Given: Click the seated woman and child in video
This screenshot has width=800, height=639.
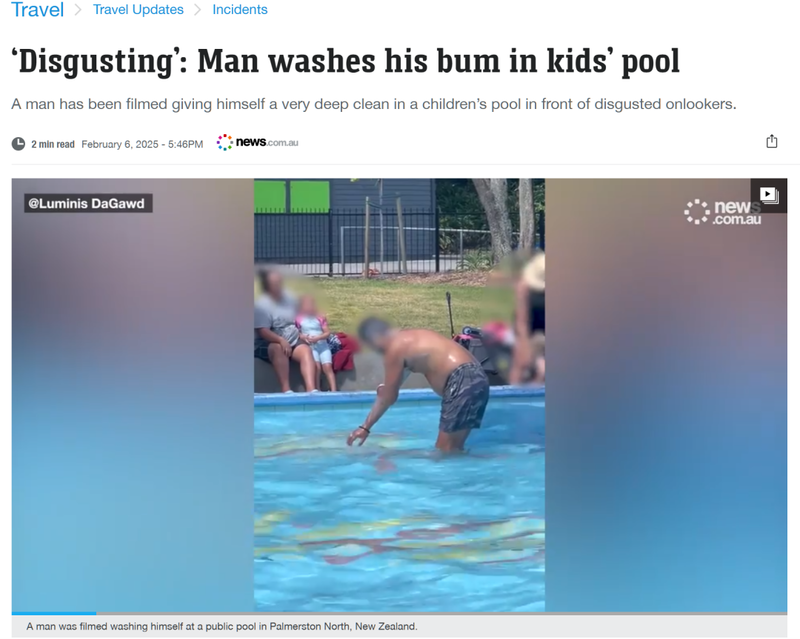Looking at the screenshot, I should [x=296, y=332].
